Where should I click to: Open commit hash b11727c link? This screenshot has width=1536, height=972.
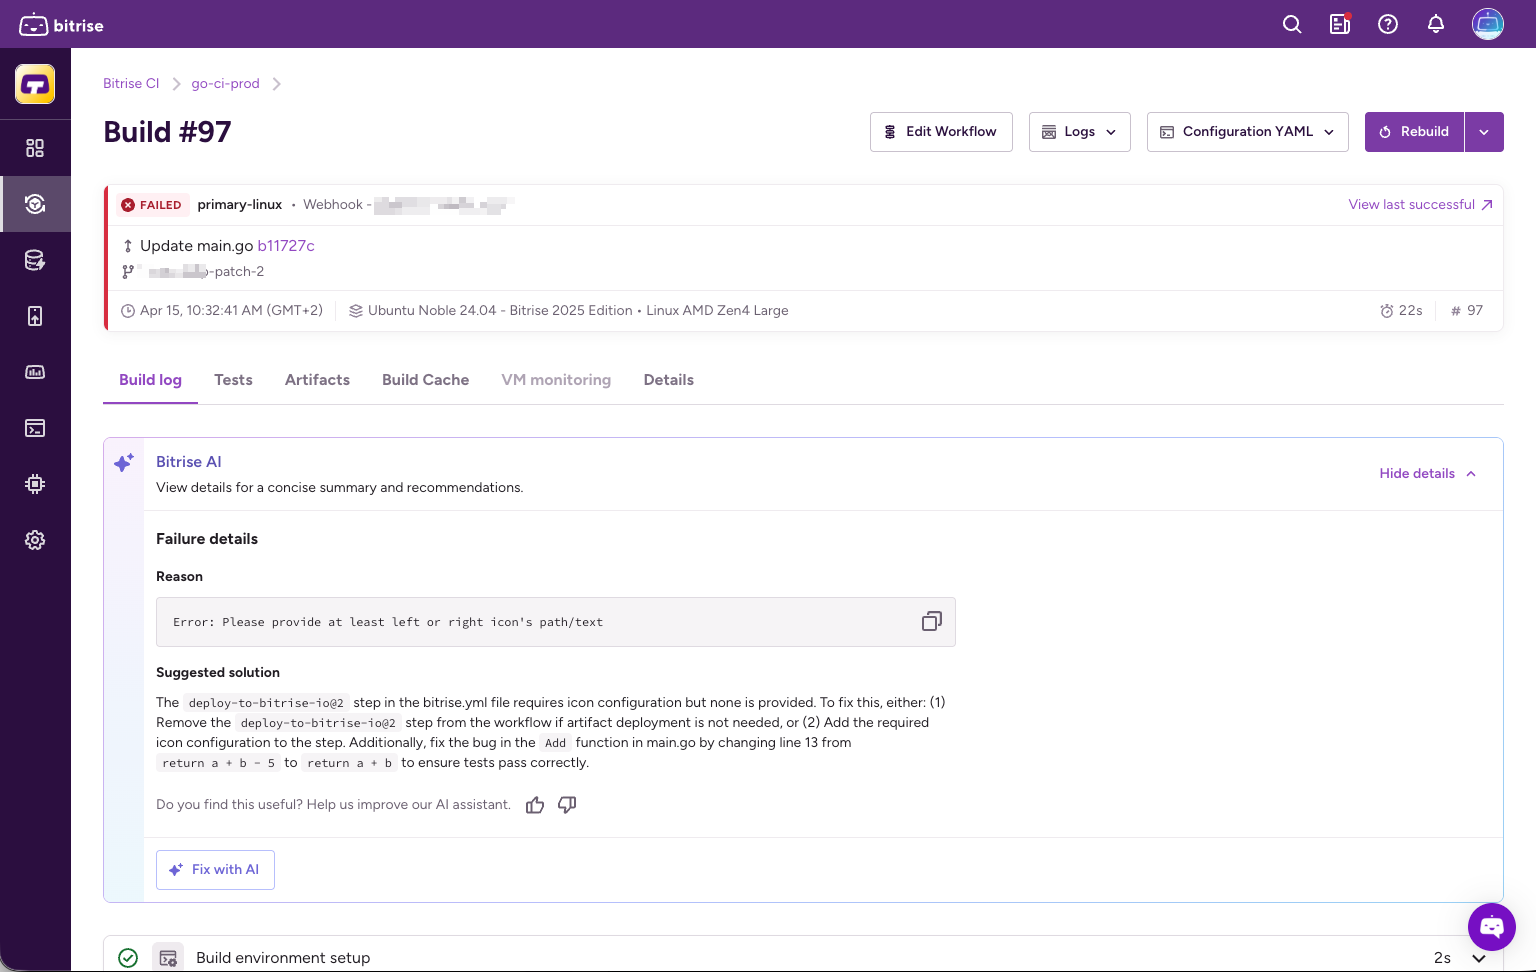point(286,246)
